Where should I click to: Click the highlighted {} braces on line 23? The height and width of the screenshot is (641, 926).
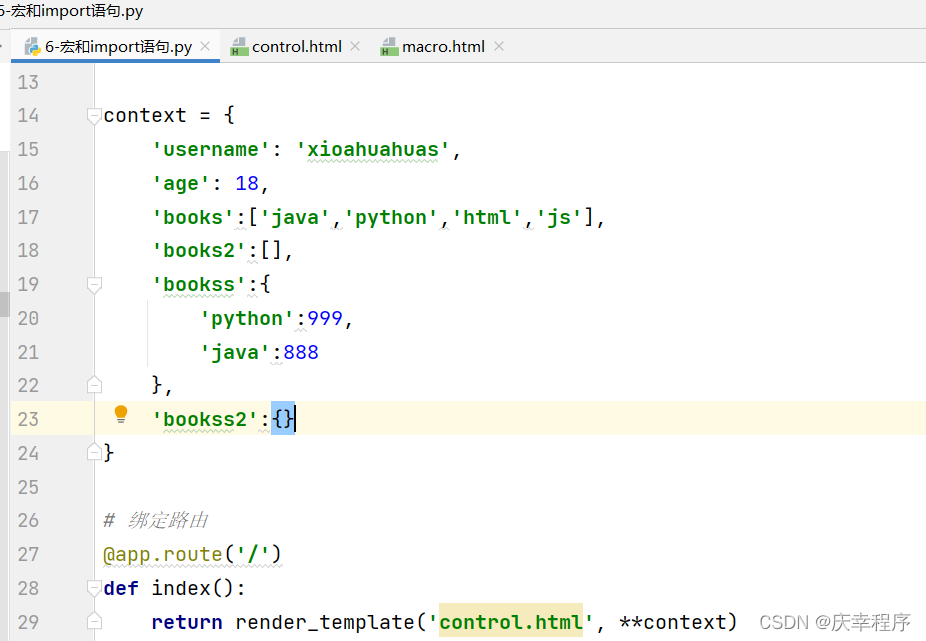pos(283,419)
